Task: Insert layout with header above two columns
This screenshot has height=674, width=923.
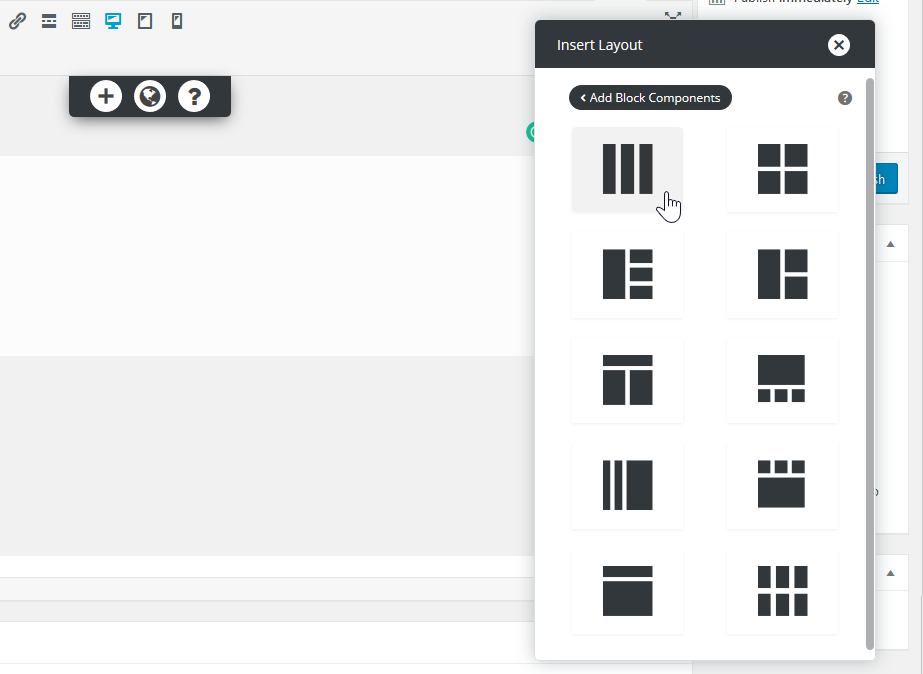Action: point(627,380)
